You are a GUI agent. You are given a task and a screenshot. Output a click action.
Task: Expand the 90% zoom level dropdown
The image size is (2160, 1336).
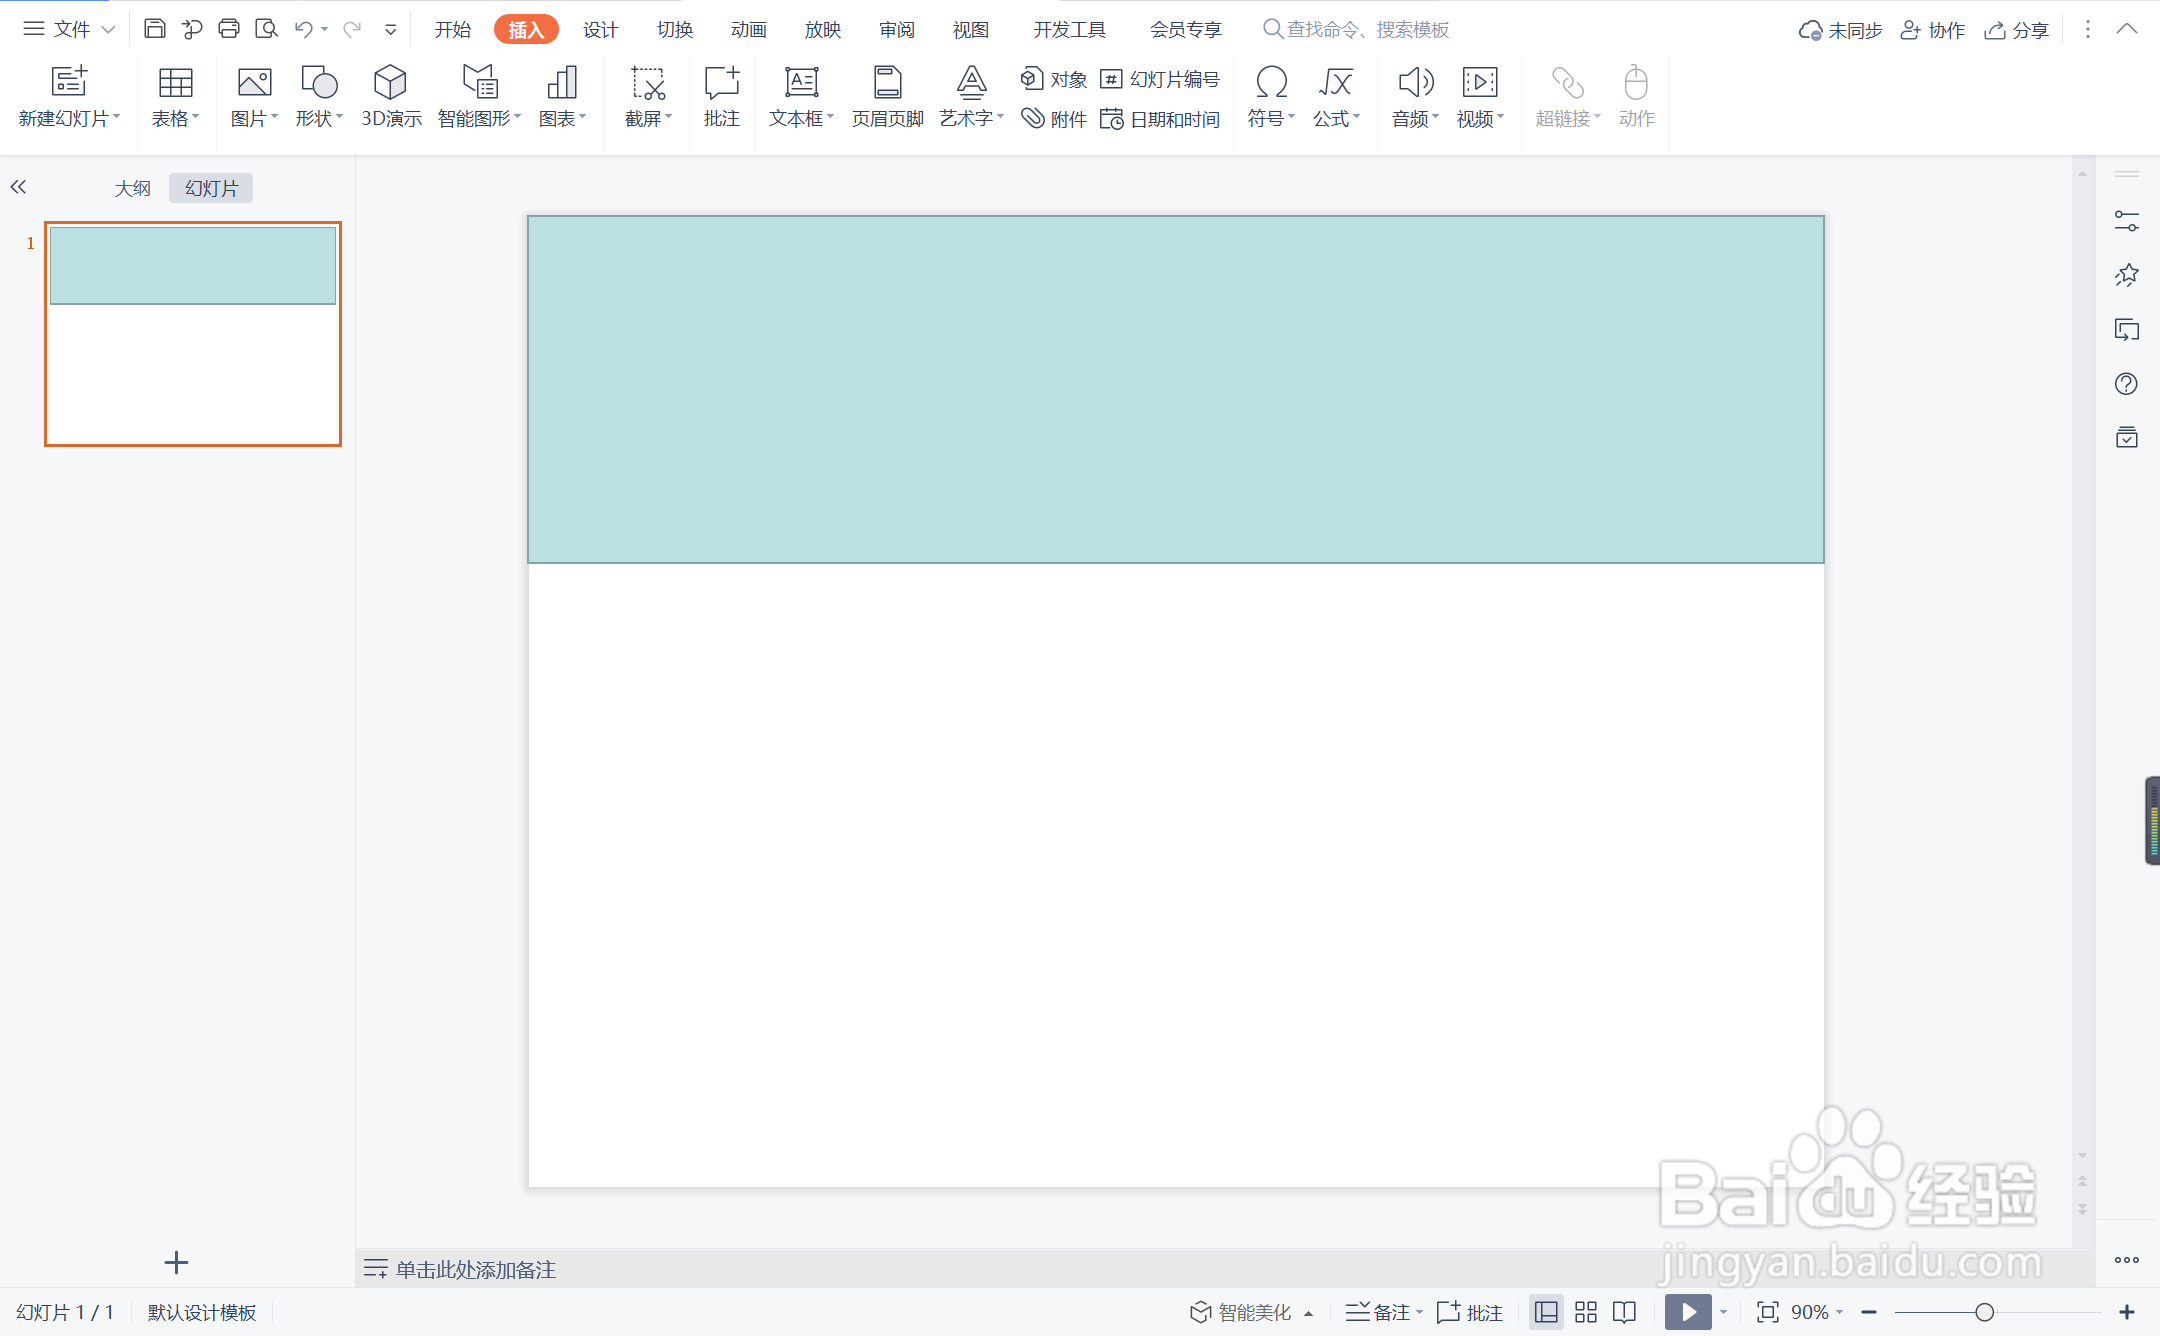[1816, 1312]
